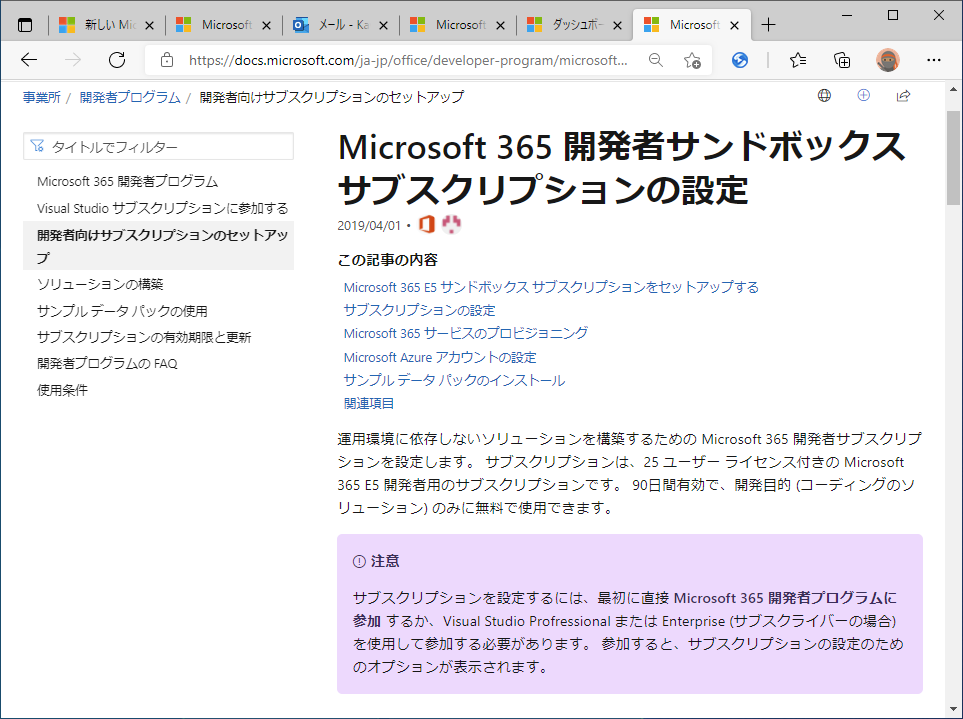Open the Collections panel
Screen dimensions: 963x719
(842, 60)
